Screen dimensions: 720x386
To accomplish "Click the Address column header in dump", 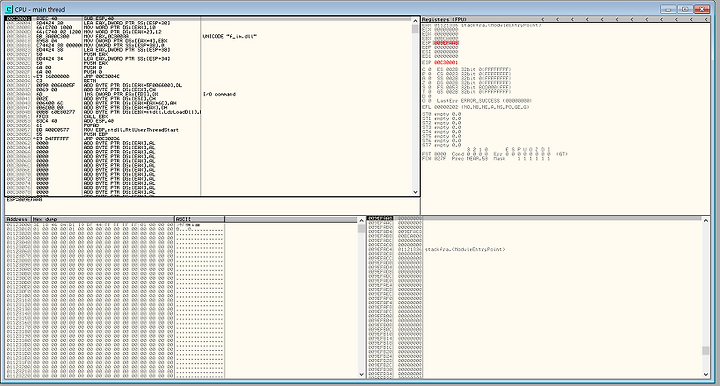I will [18, 219].
